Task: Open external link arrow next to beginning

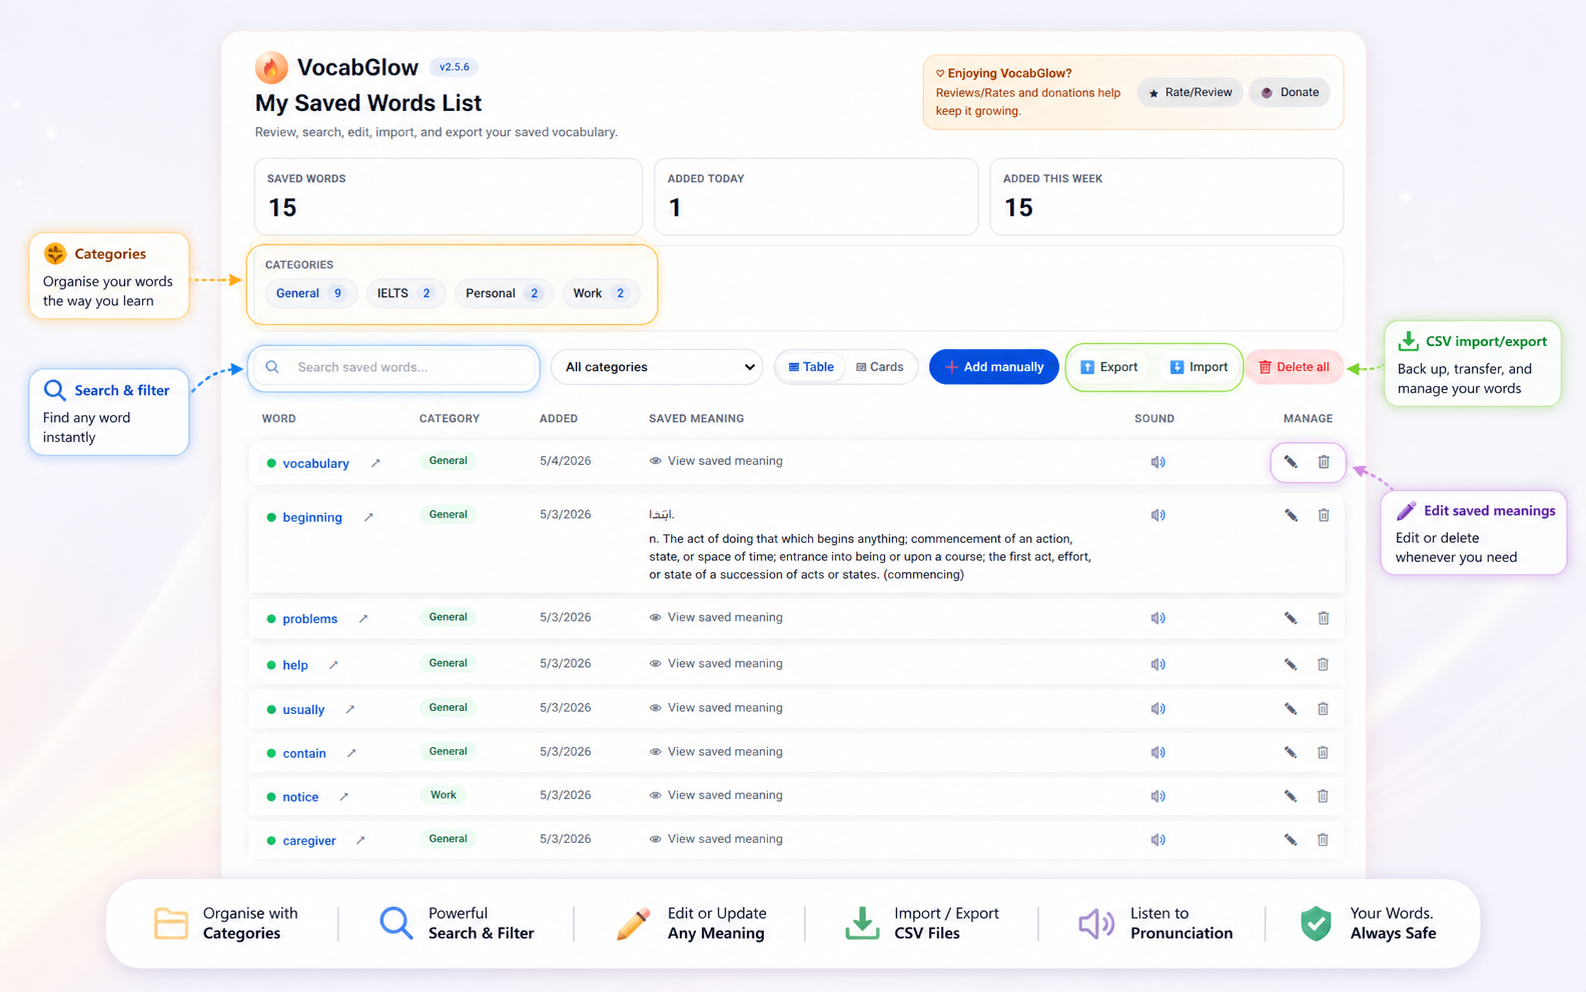Action: point(369,517)
